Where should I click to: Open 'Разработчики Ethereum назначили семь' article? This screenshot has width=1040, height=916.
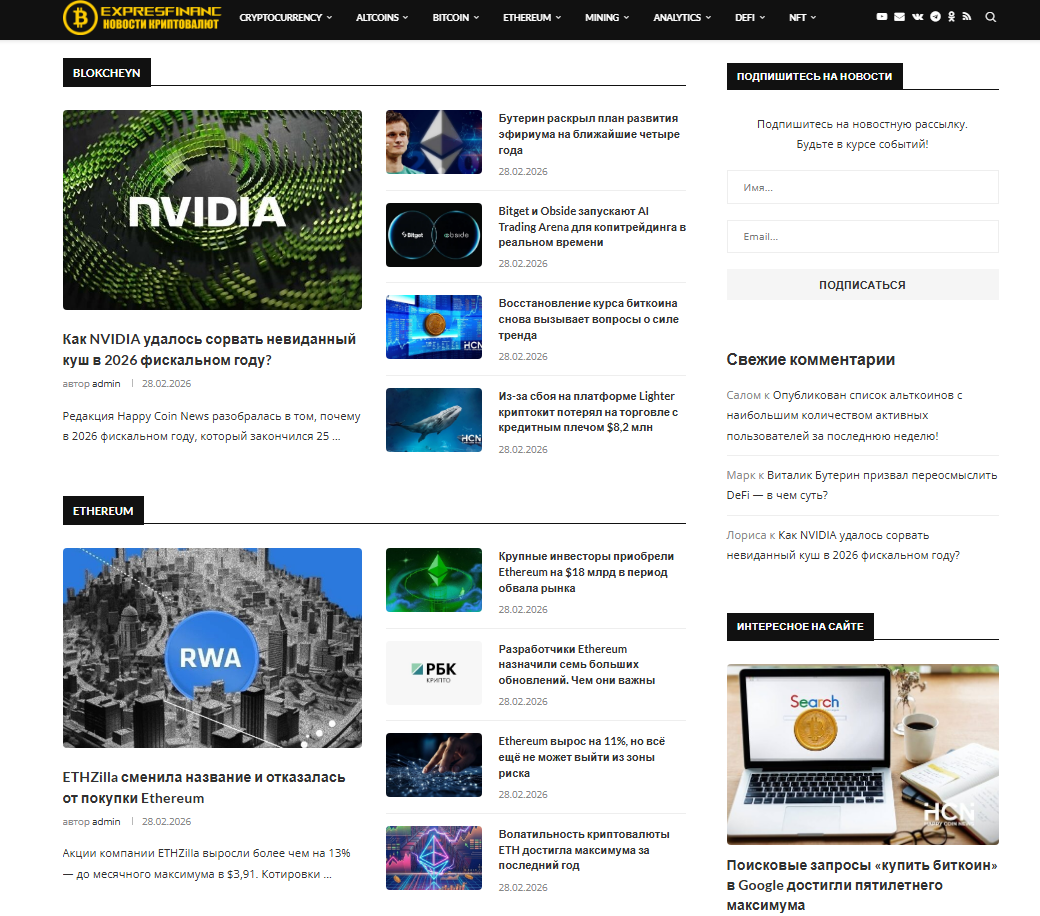(577, 664)
